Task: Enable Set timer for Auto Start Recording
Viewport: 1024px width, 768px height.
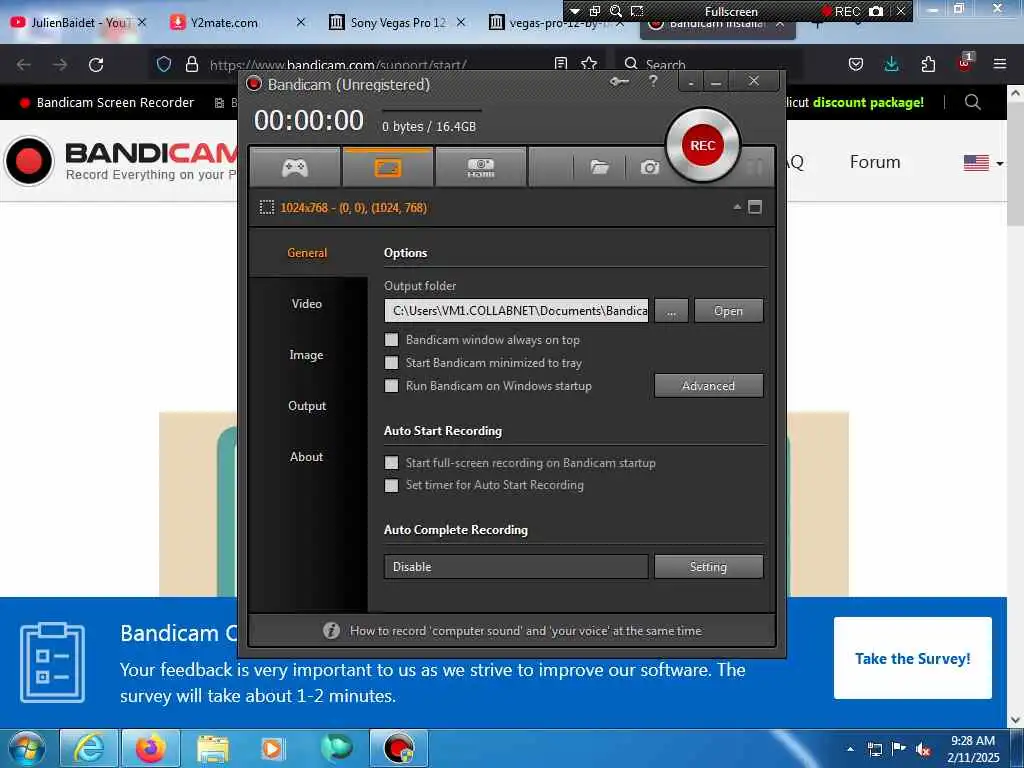Action: (391, 485)
